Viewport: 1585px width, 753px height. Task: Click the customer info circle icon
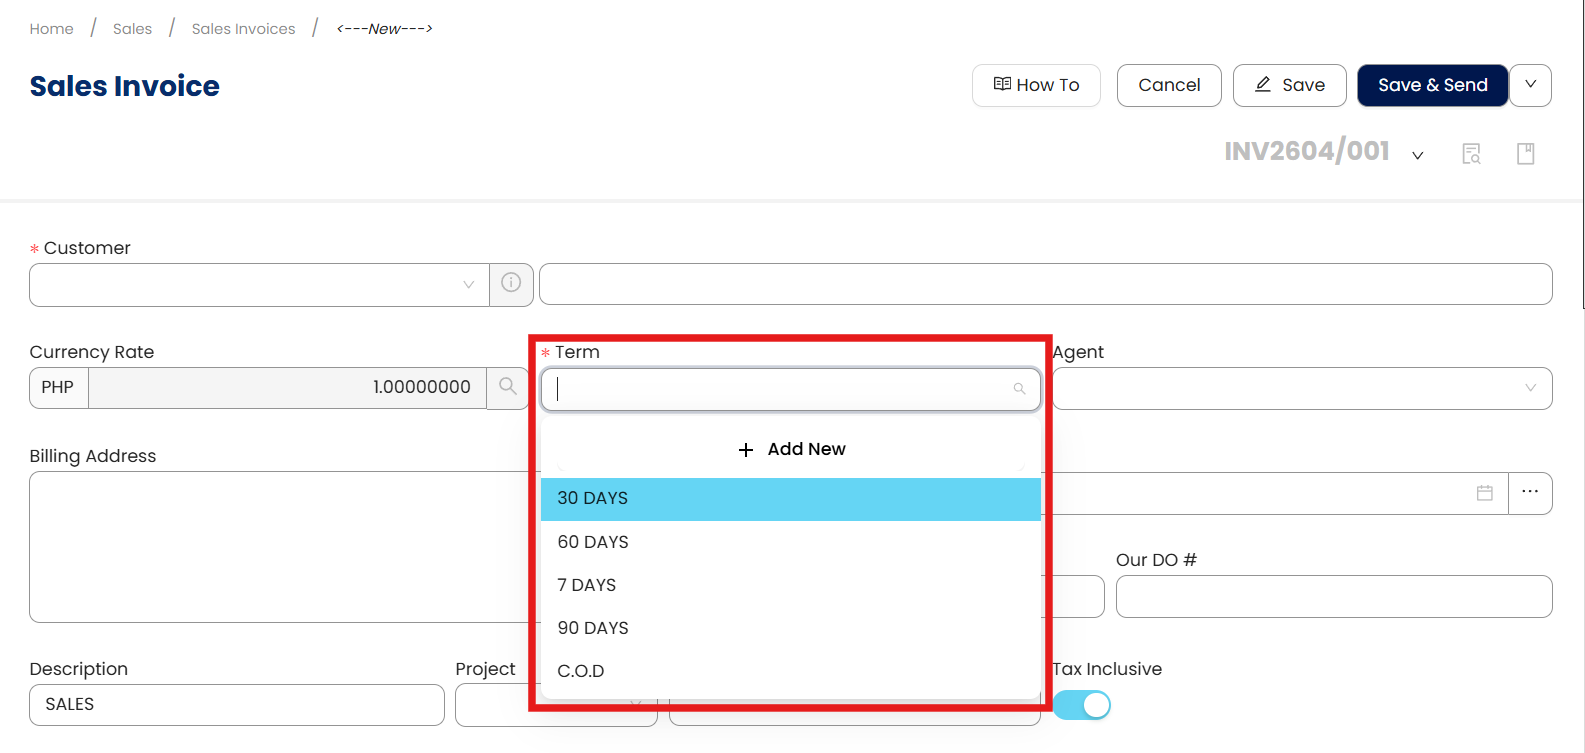[x=511, y=284]
